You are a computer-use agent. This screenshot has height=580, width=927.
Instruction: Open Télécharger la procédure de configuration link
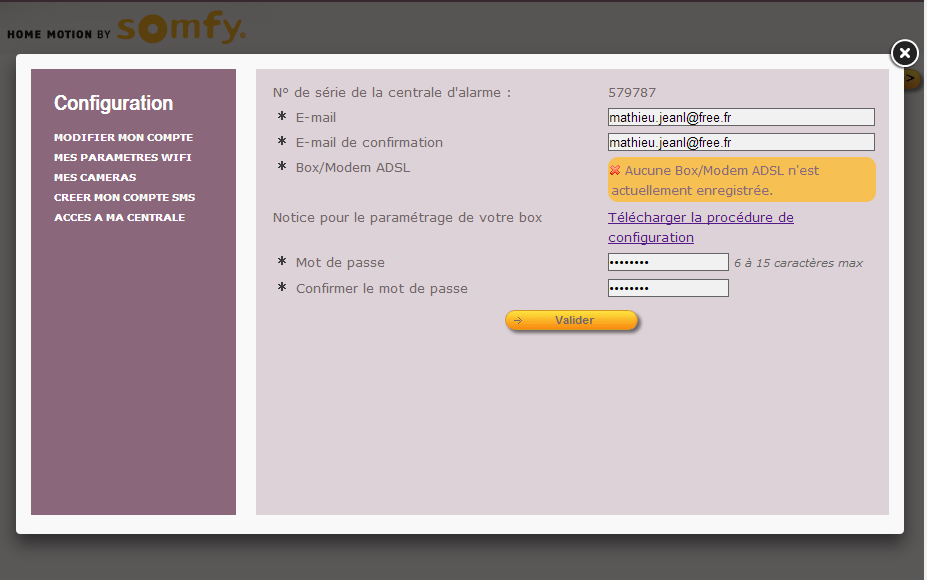pyautogui.click(x=700, y=227)
